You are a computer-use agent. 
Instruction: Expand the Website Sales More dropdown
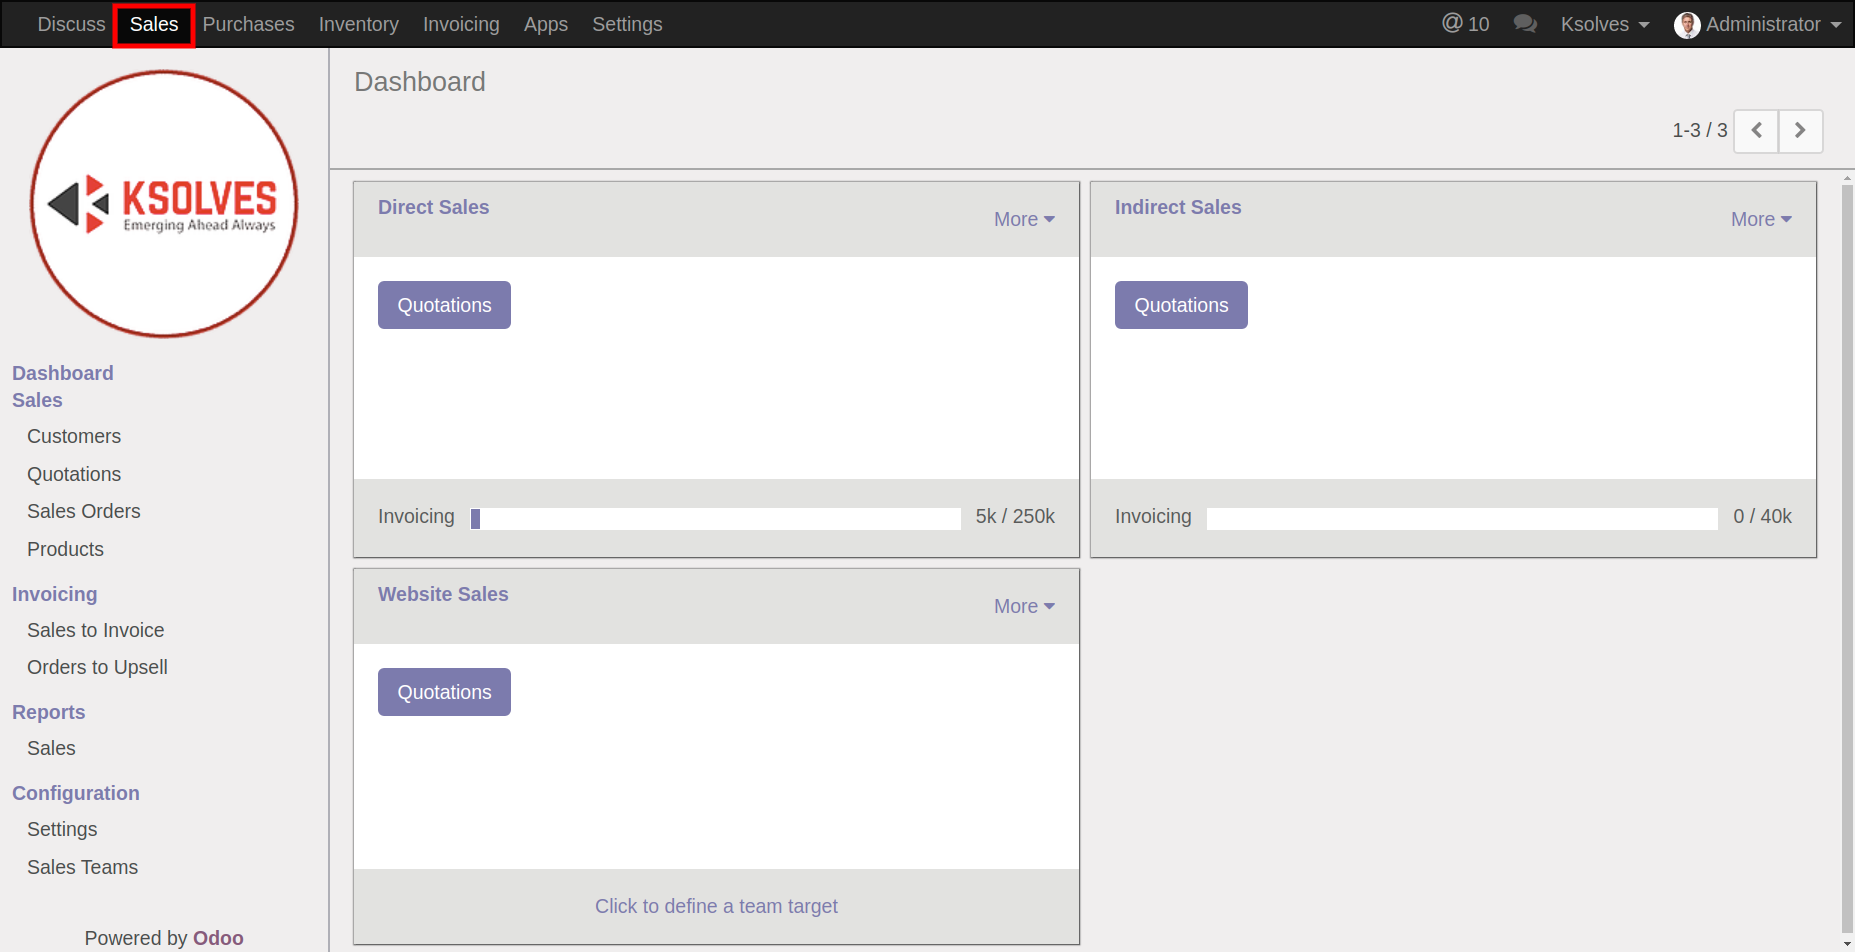(1023, 606)
